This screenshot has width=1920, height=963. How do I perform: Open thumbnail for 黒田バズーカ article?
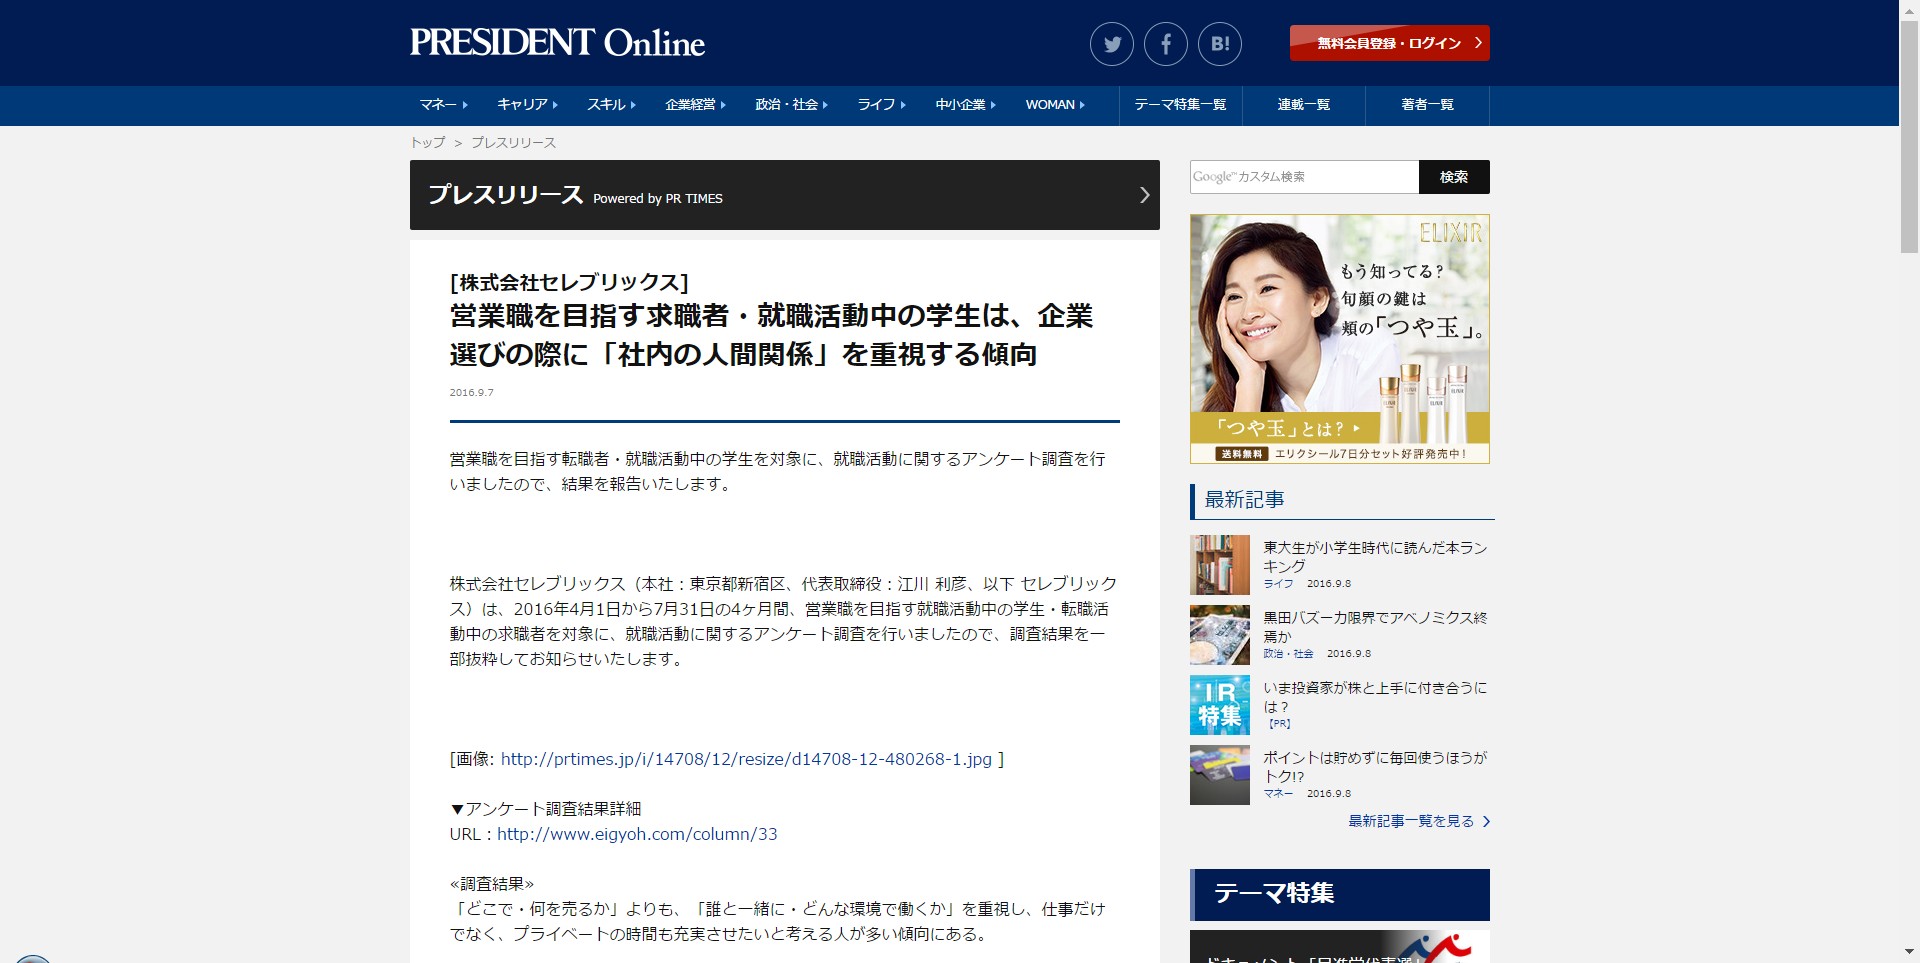[1220, 635]
